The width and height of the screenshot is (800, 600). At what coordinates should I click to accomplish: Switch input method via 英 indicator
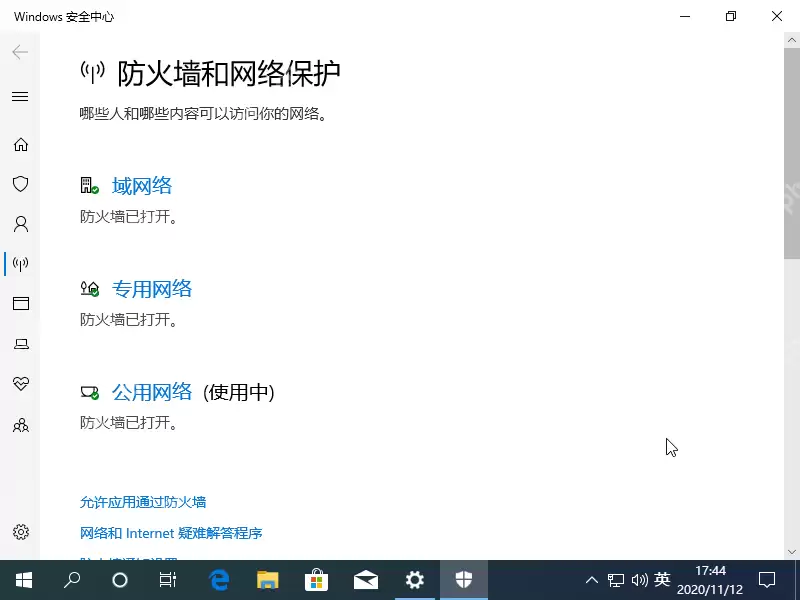[x=664, y=580]
